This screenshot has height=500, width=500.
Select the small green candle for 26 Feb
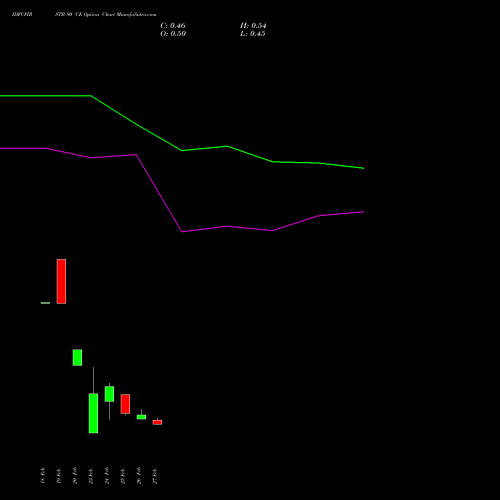click(x=141, y=417)
